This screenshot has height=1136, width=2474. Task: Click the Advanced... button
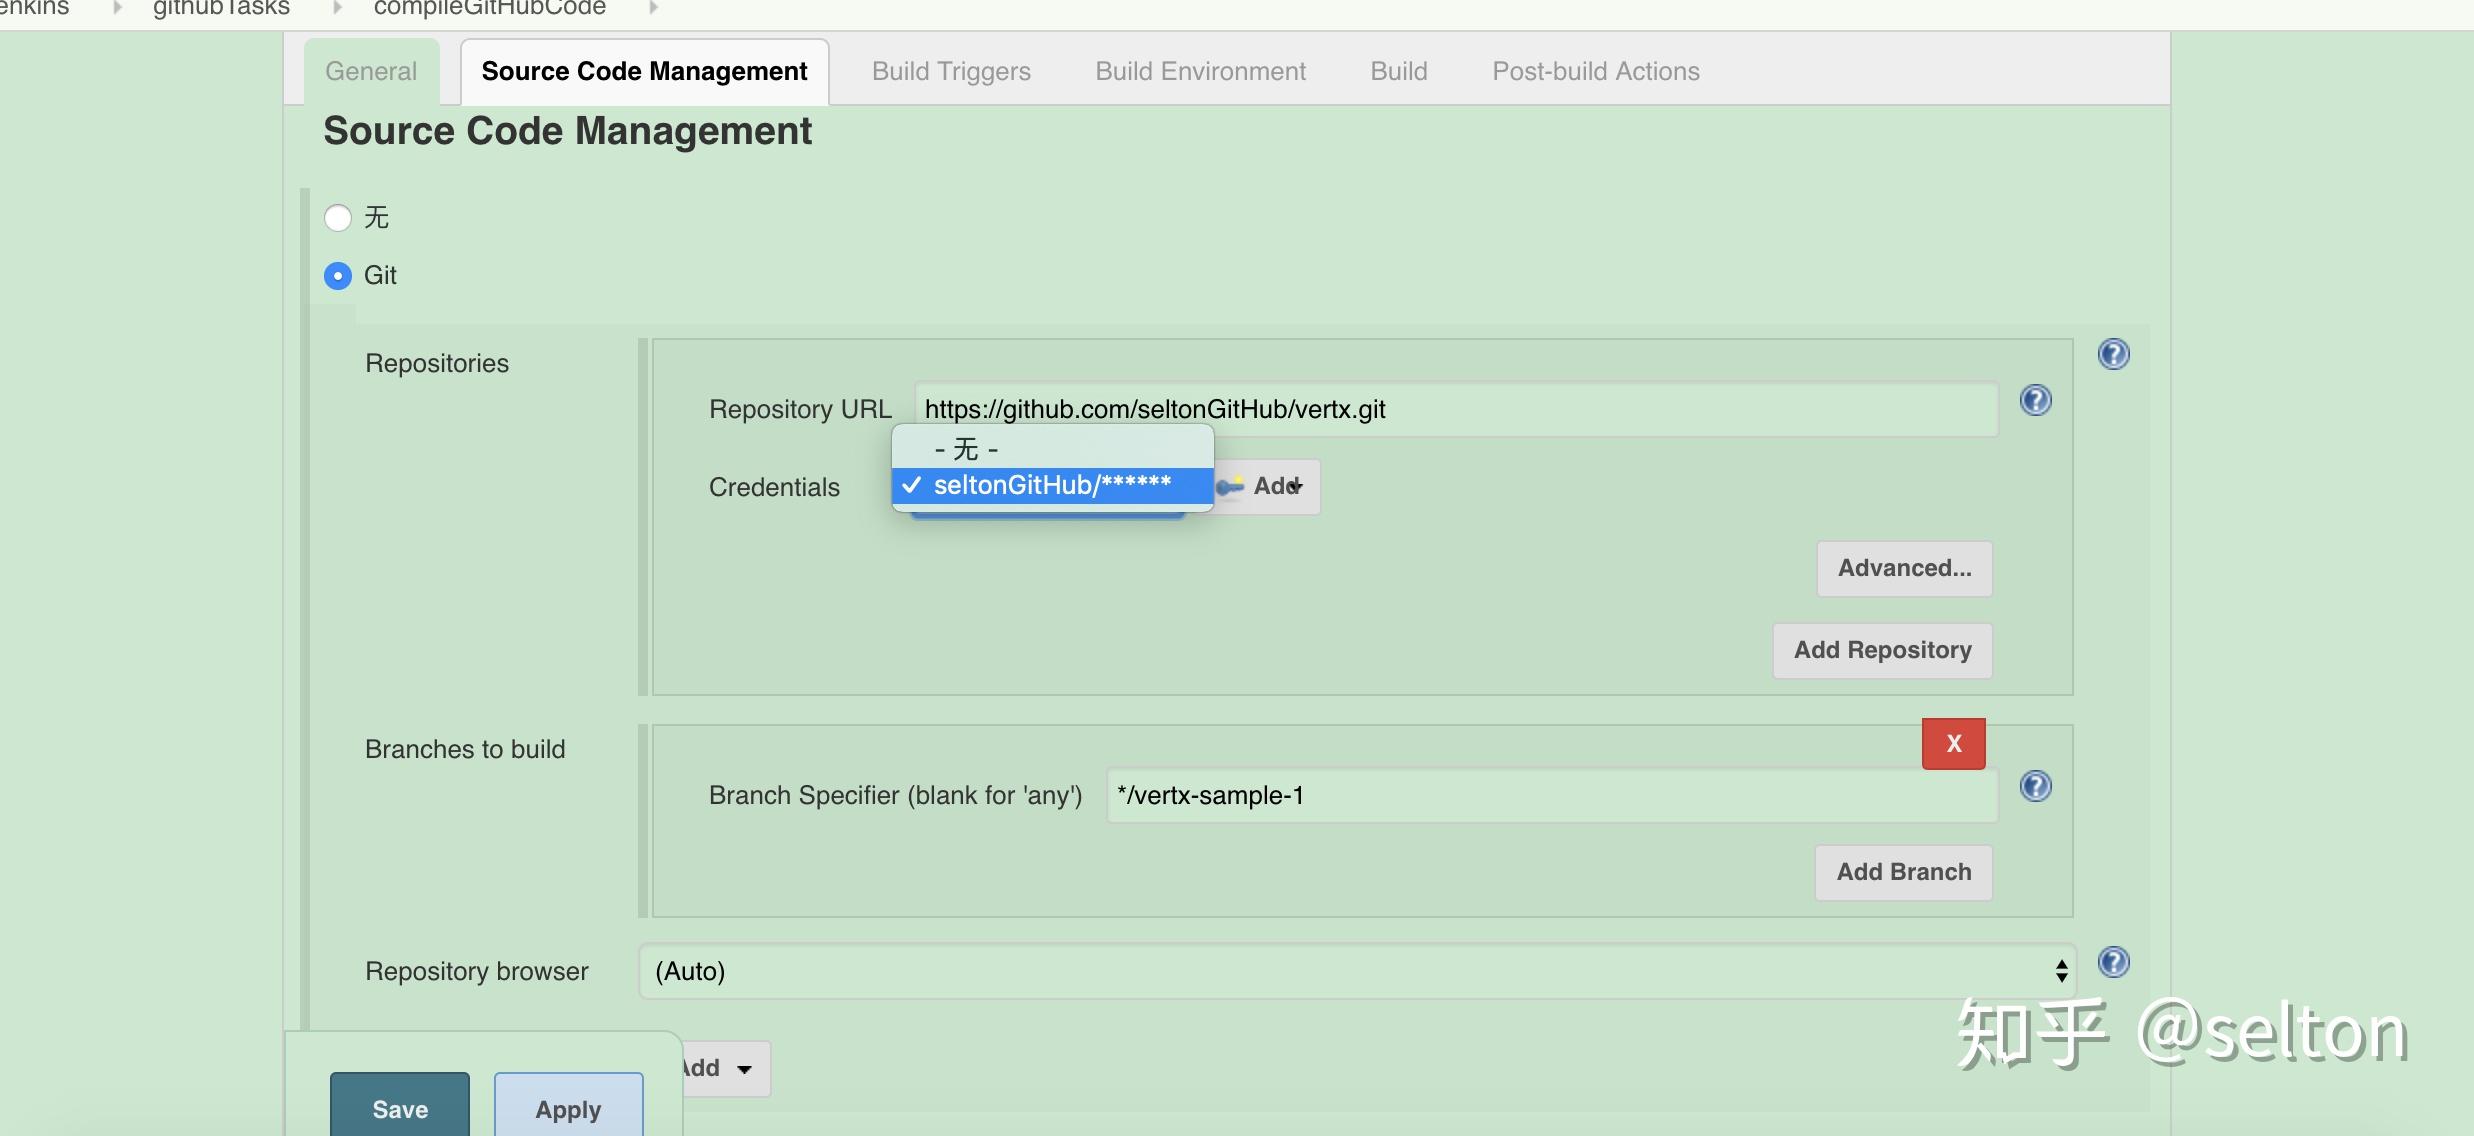click(x=1904, y=568)
